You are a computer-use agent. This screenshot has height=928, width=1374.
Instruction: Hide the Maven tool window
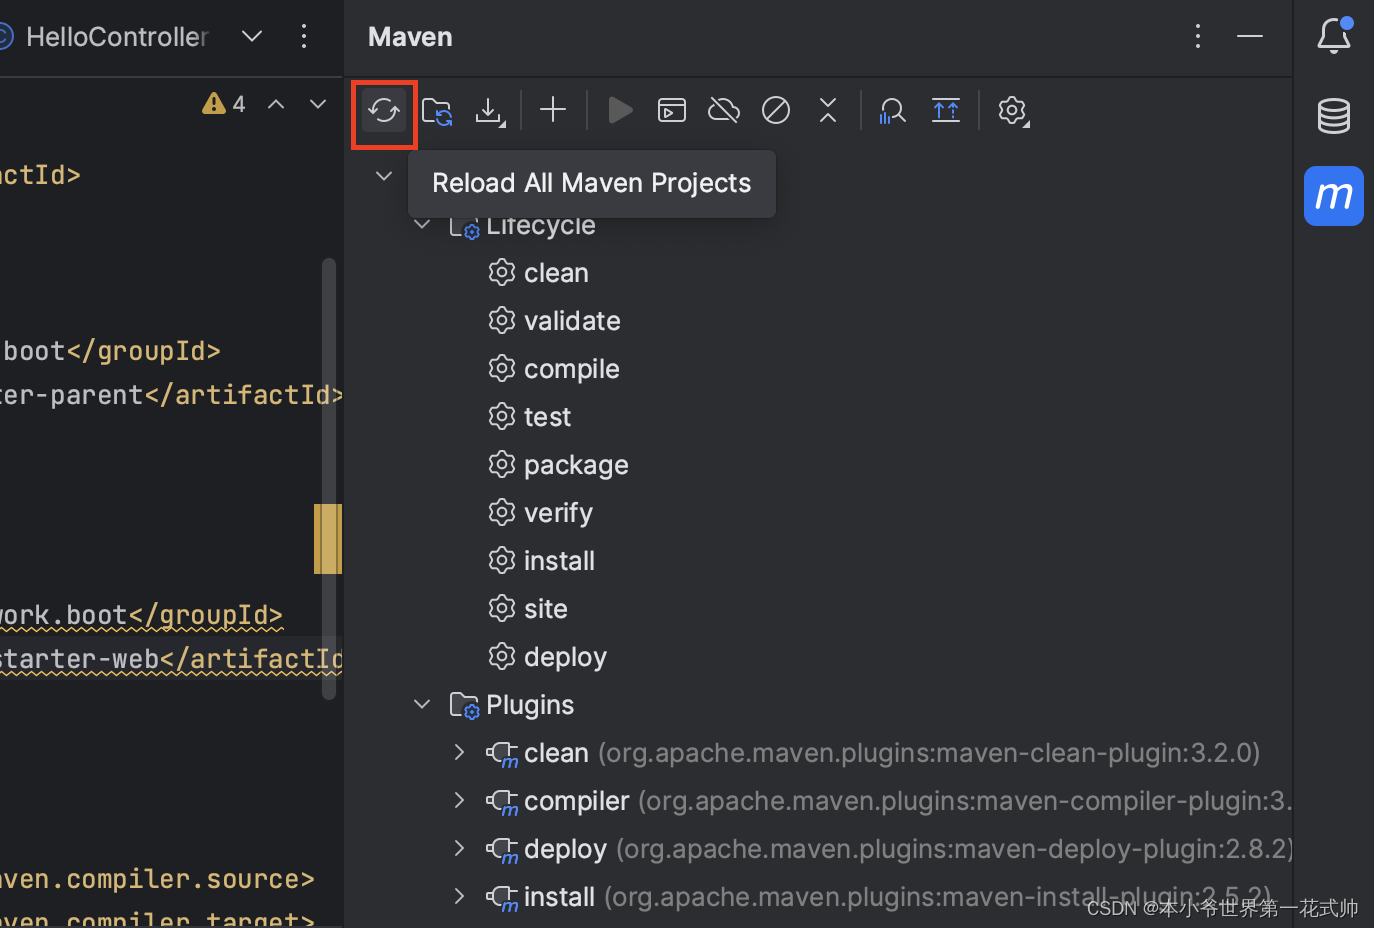coord(1250,37)
